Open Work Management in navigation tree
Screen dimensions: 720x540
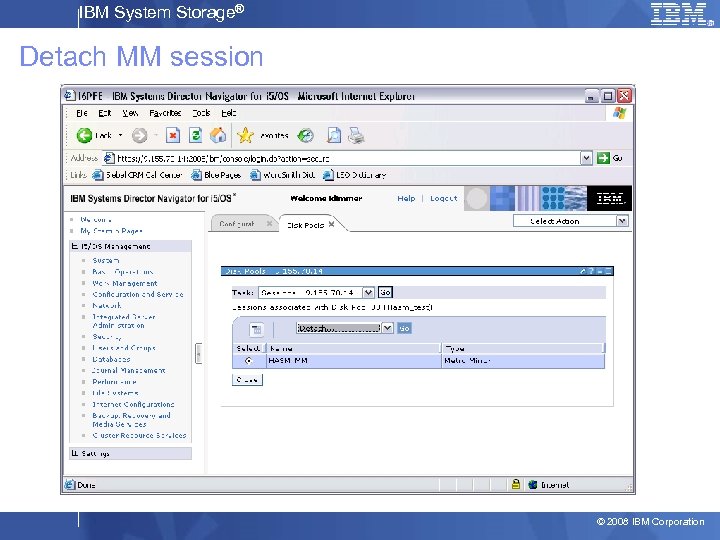tap(124, 283)
